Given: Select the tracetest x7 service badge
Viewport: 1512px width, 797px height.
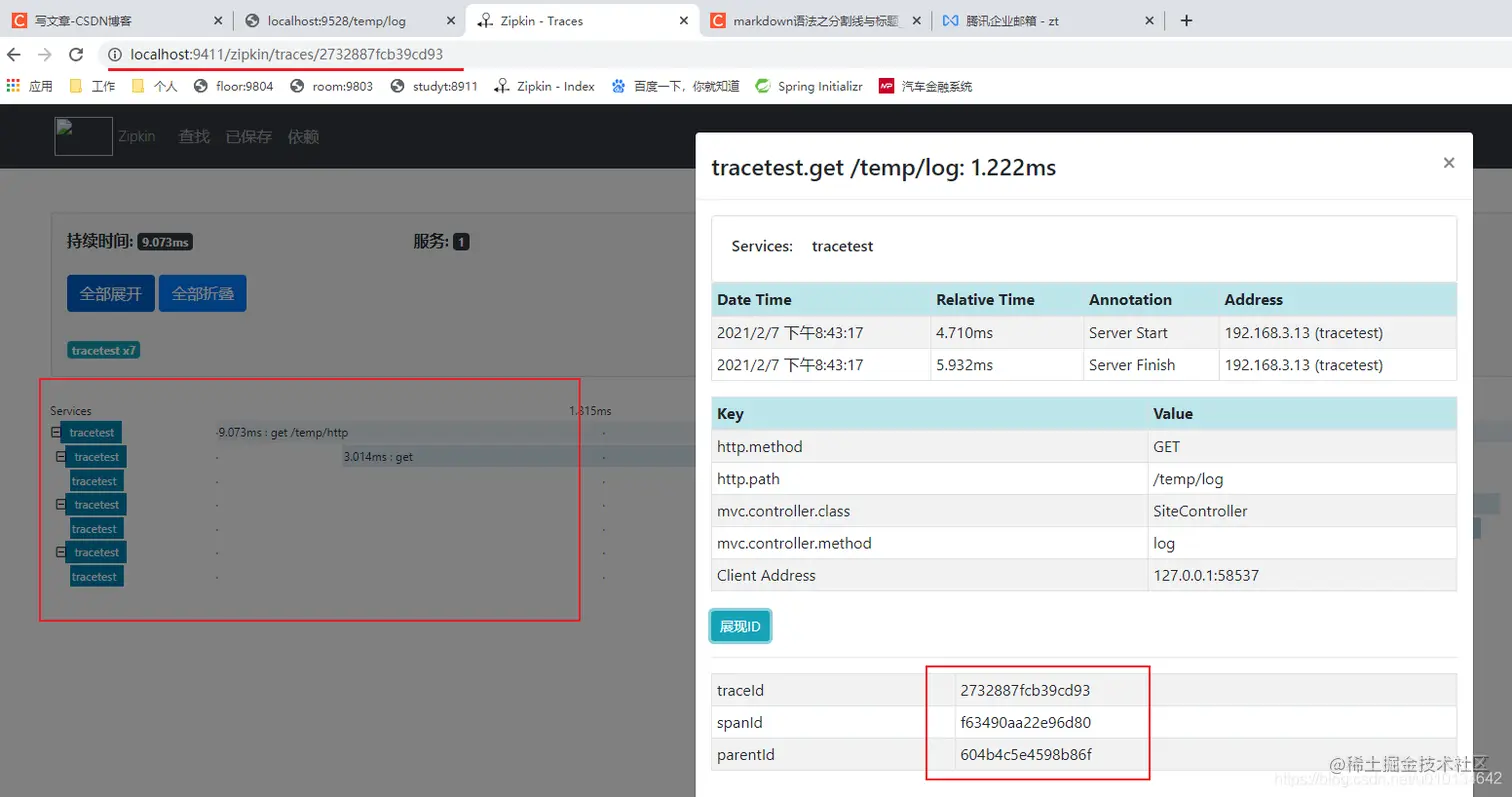Looking at the screenshot, I should [104, 351].
